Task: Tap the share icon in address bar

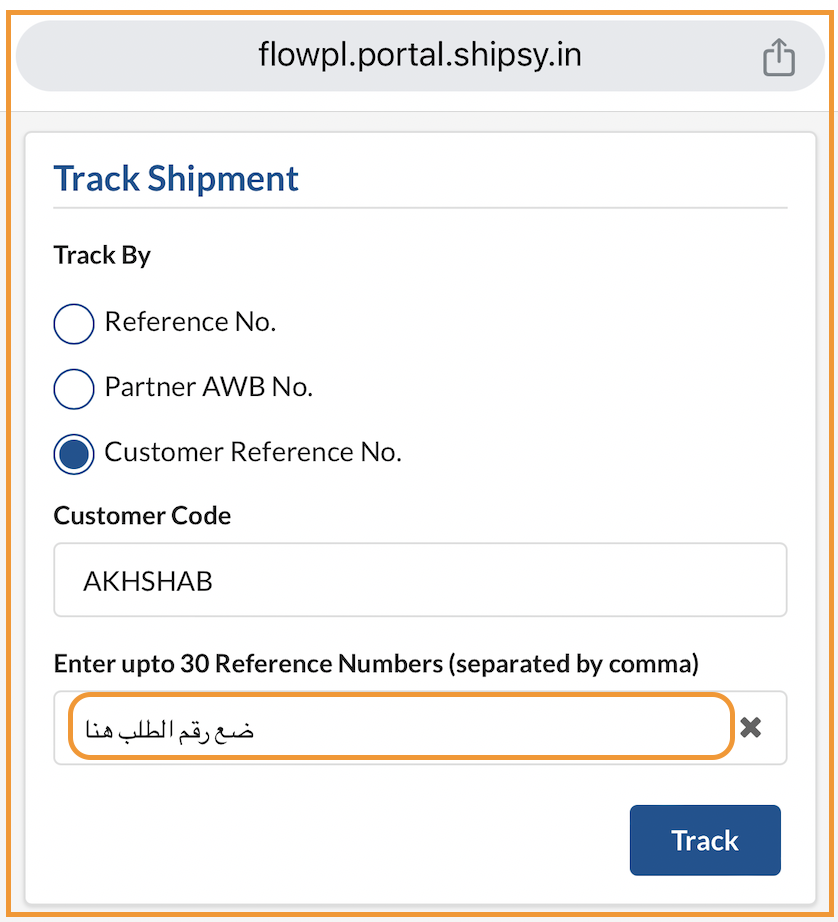Action: coord(778,58)
